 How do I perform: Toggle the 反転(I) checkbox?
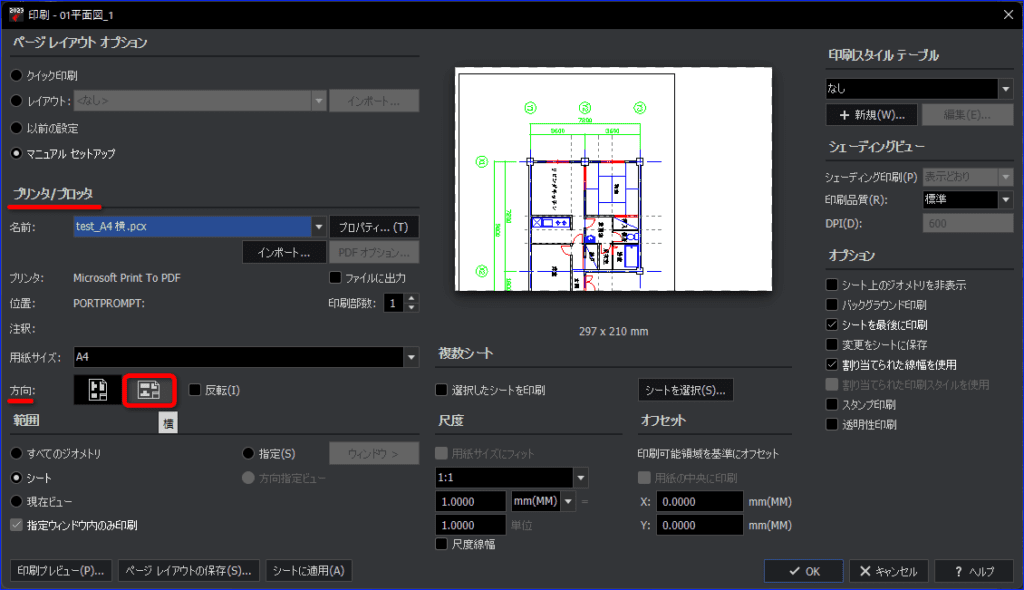click(x=195, y=390)
